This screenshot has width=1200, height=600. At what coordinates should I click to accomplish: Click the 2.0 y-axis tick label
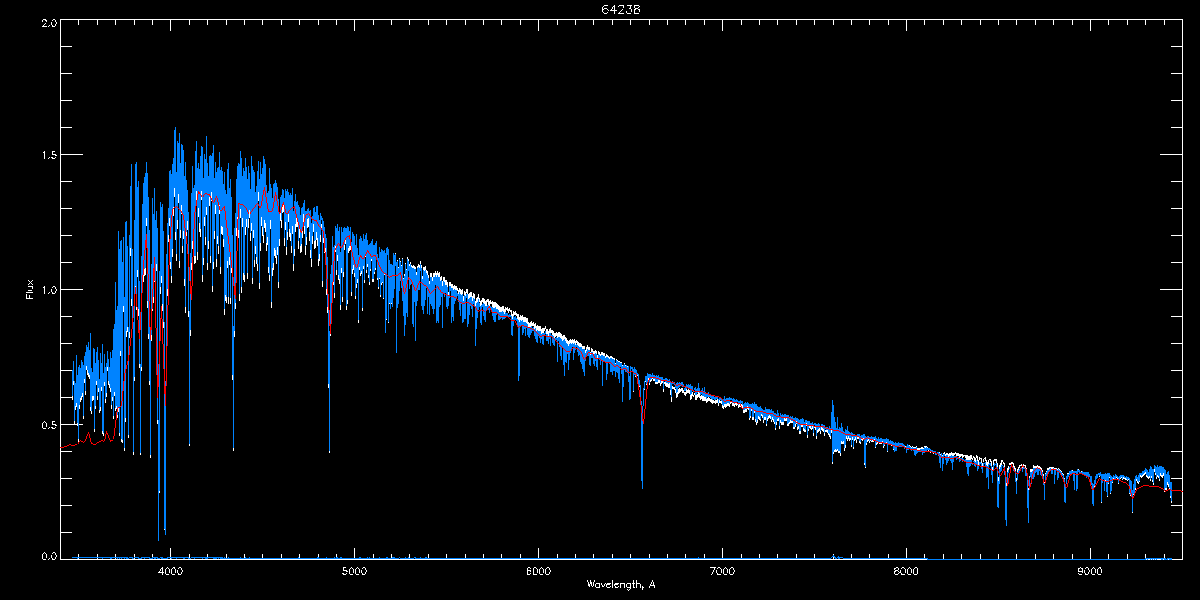pos(47,22)
